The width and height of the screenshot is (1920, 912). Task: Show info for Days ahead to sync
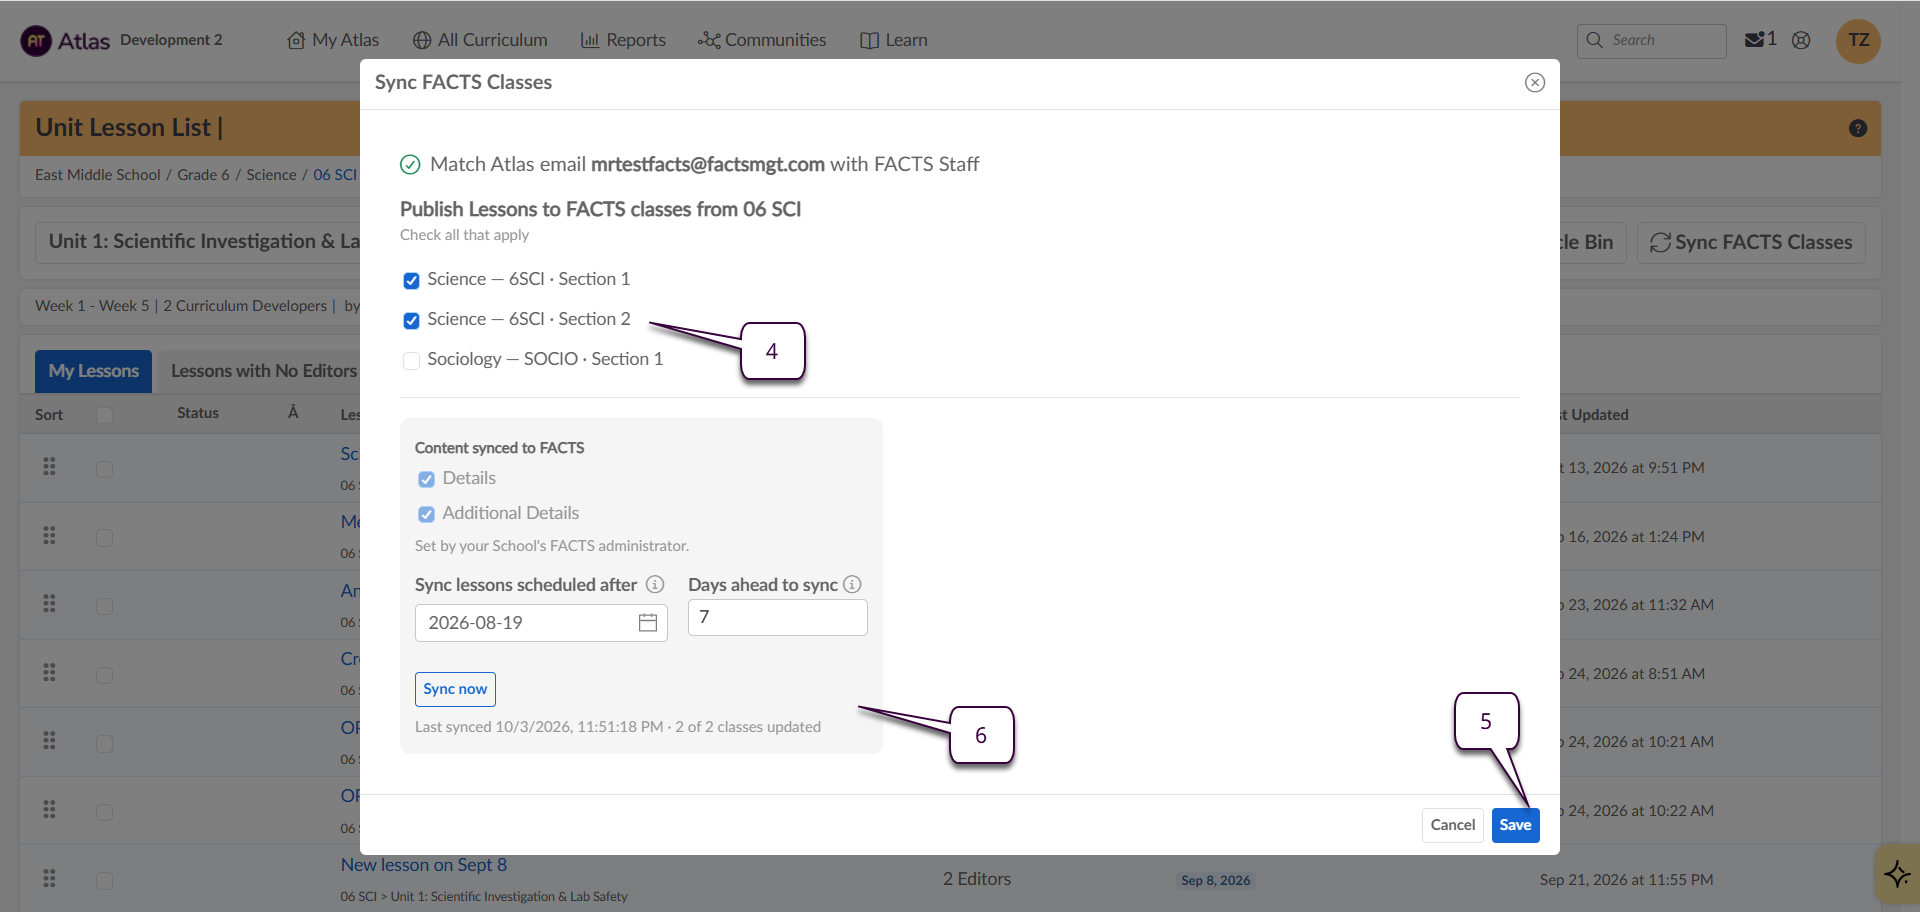pos(852,584)
